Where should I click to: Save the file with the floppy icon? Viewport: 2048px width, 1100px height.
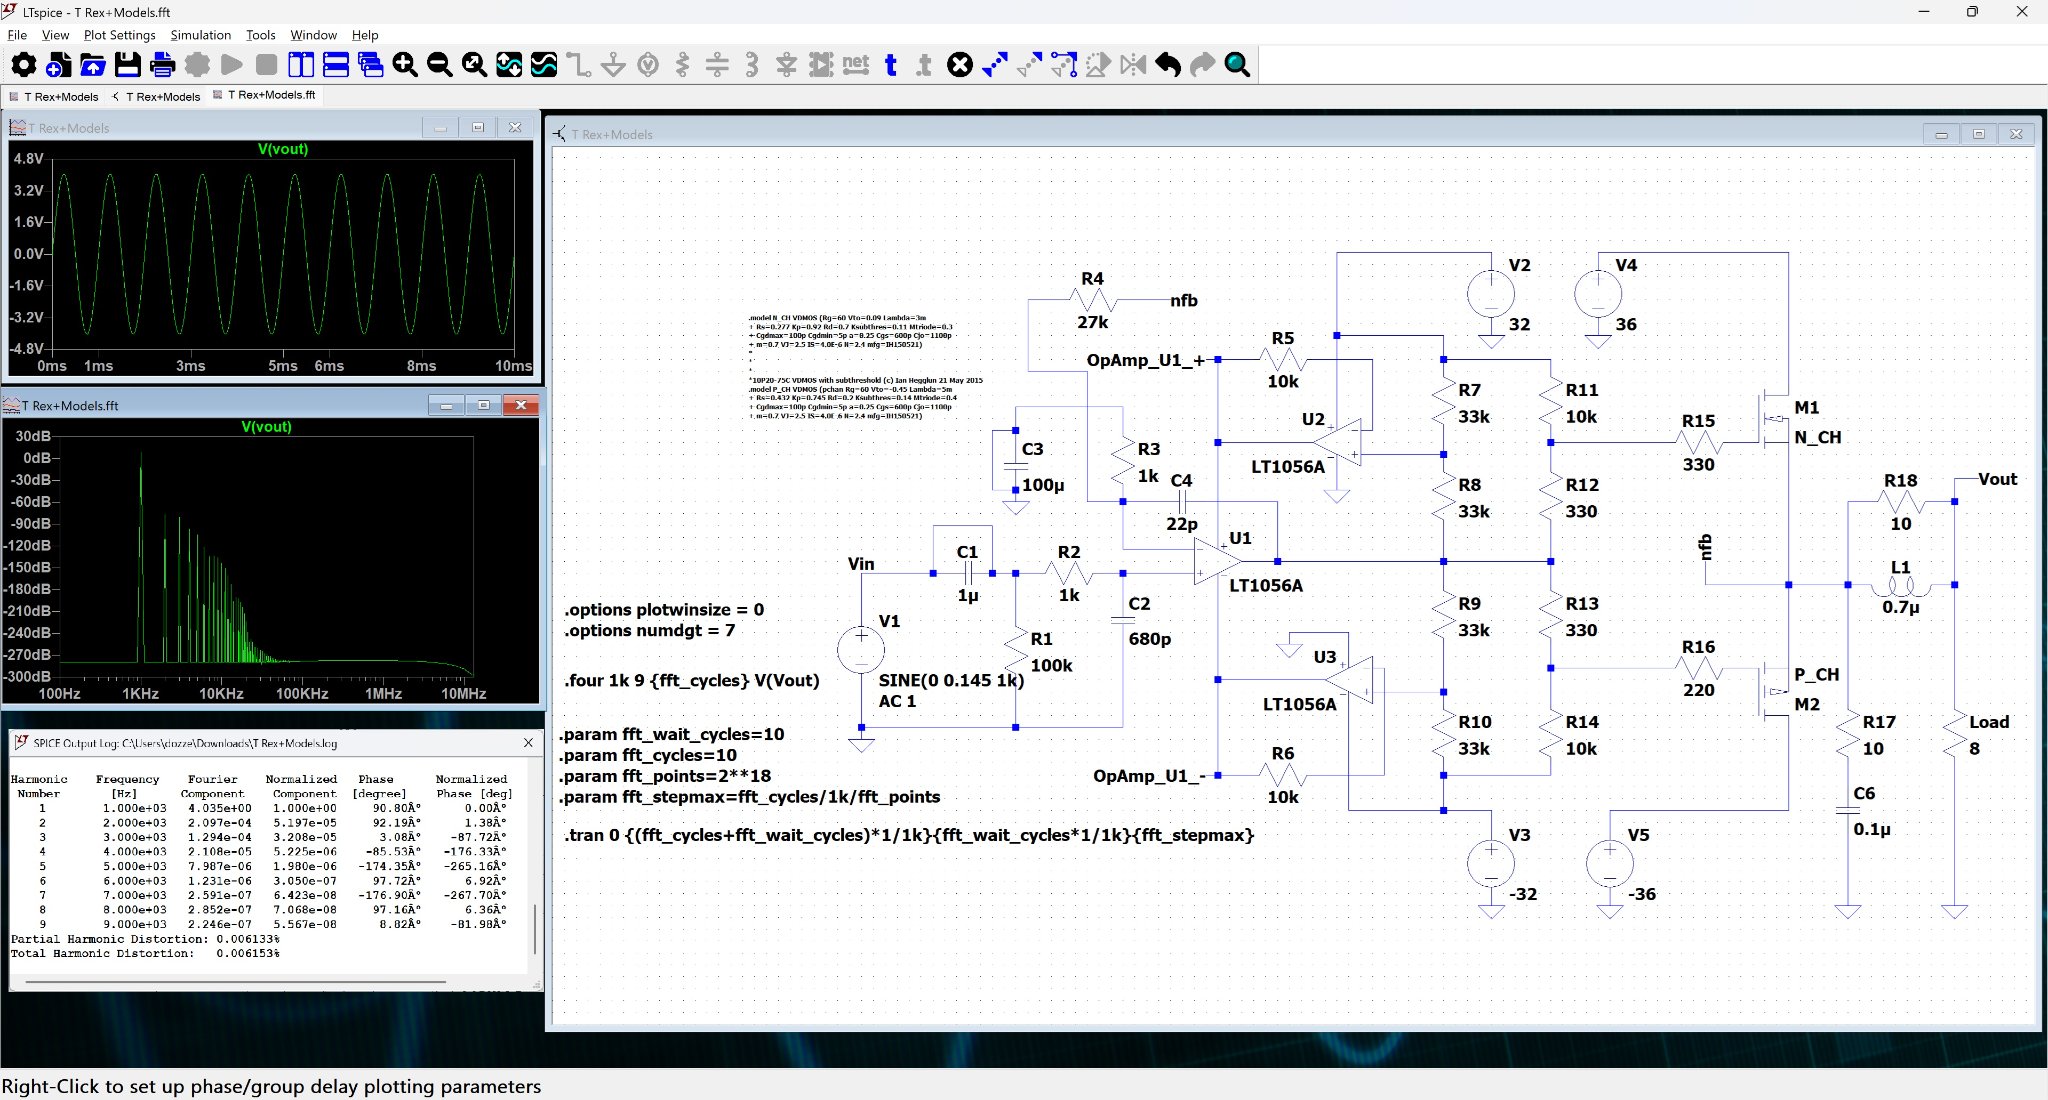point(128,65)
